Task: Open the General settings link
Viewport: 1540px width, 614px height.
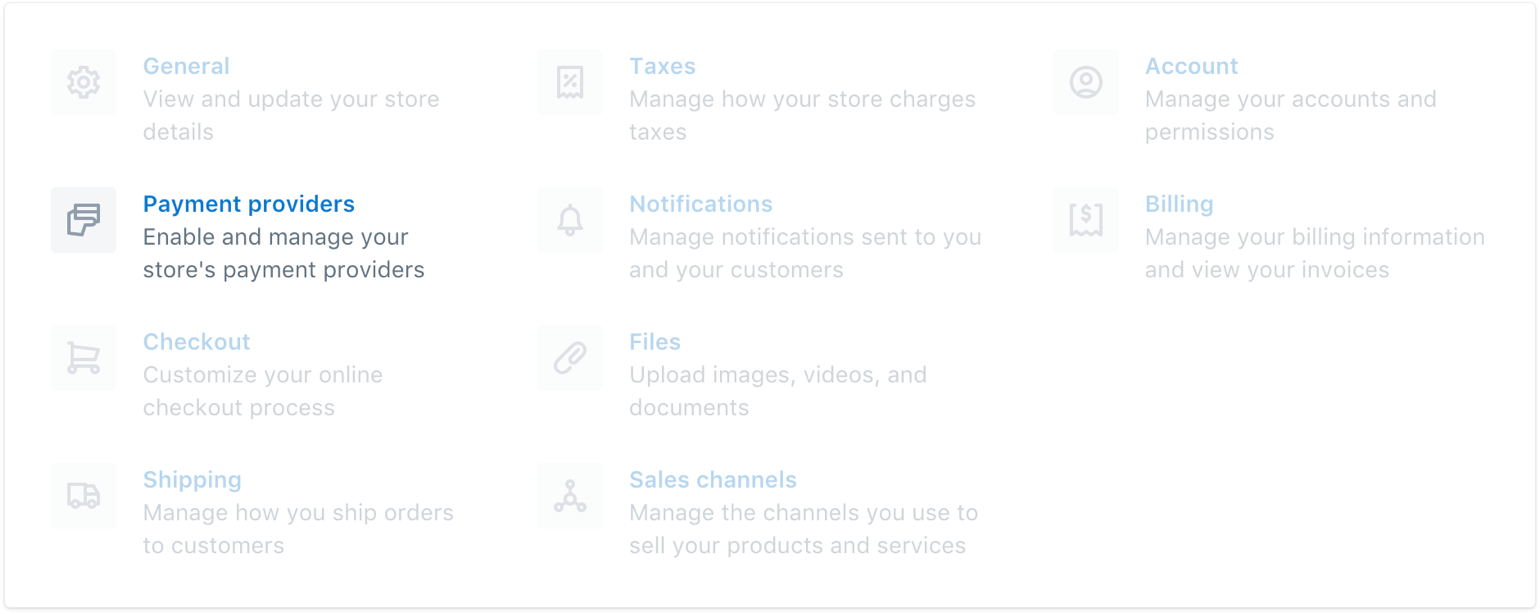Action: coord(186,66)
